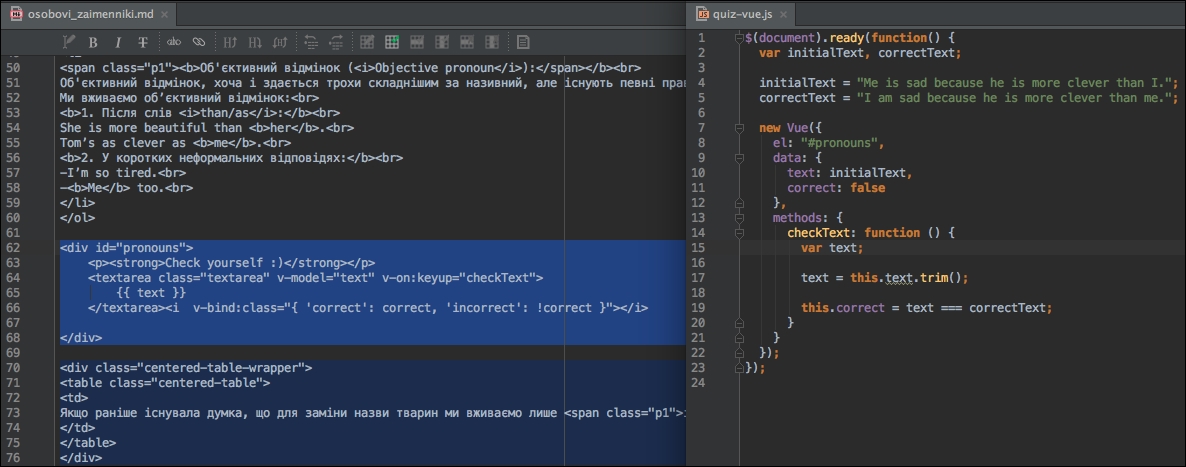1186x467 pixels.
Task: Click the '</ol>' tag on line 60
Action: [77, 218]
